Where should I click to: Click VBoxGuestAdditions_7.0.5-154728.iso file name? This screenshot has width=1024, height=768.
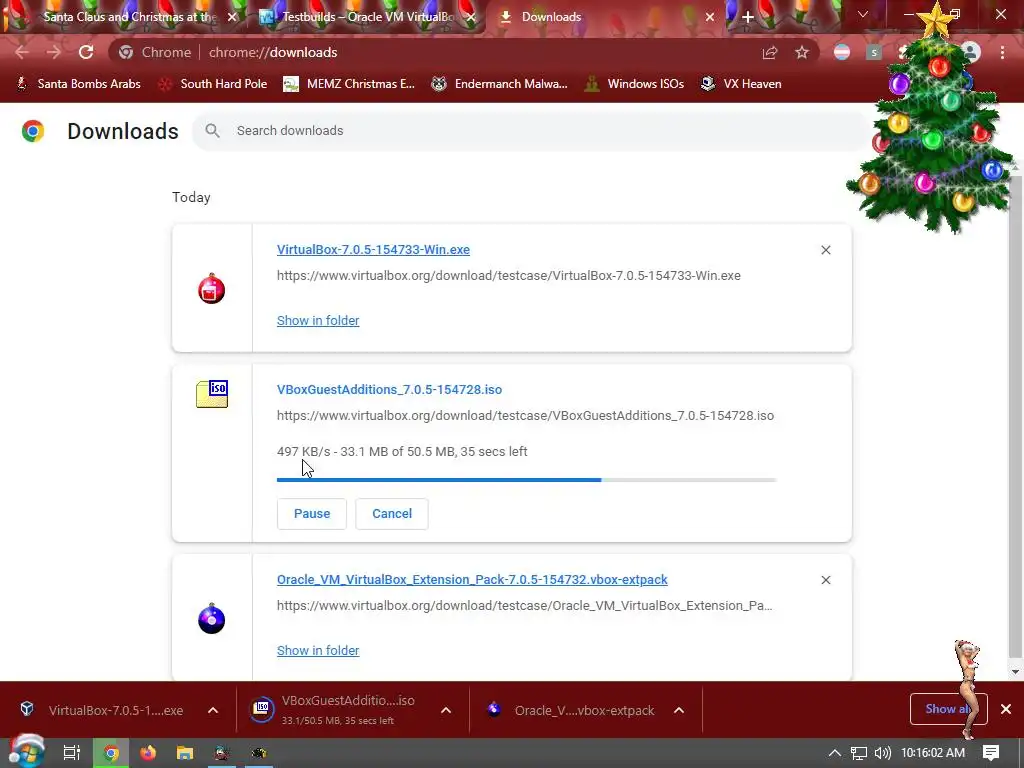tap(389, 389)
